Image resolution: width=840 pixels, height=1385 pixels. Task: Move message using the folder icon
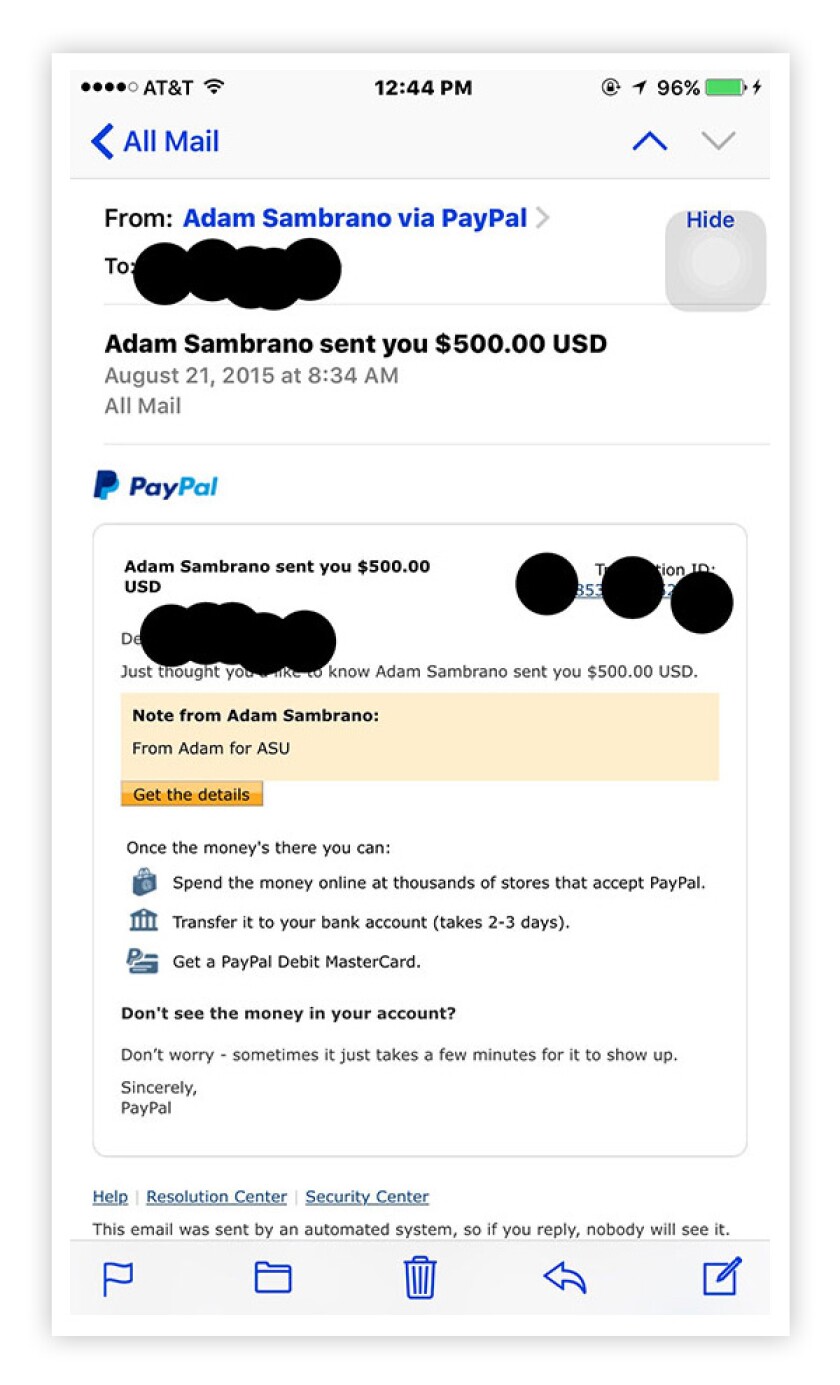point(272,1277)
